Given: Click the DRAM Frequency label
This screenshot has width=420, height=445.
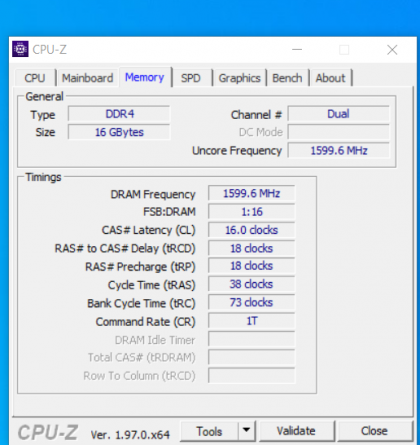Looking at the screenshot, I should [153, 194].
